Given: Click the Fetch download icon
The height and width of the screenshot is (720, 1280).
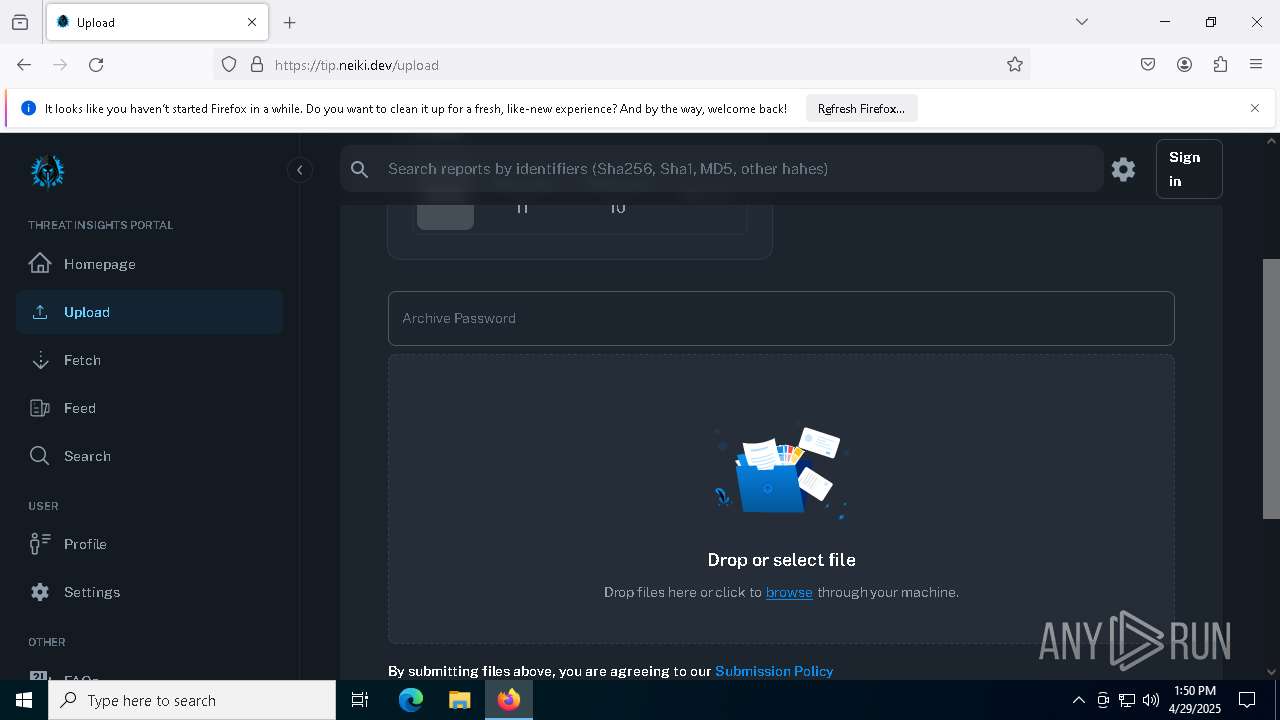Looking at the screenshot, I should (x=40, y=360).
